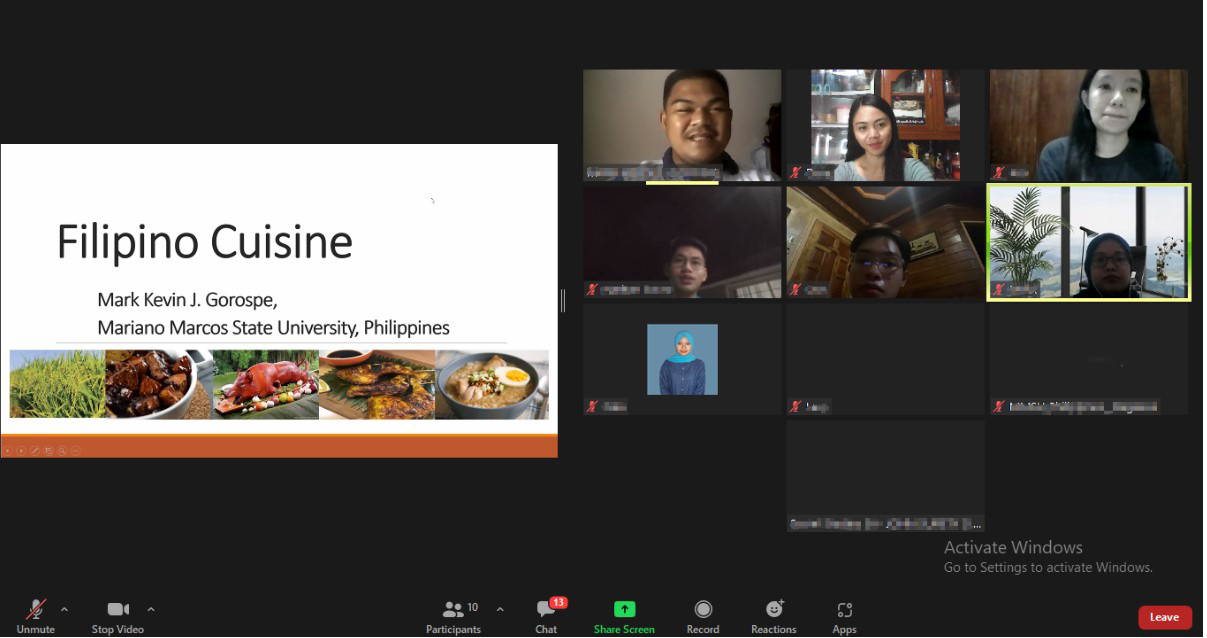Click the profile photo with blue hijab
The height and width of the screenshot is (638, 1207).
pos(682,359)
